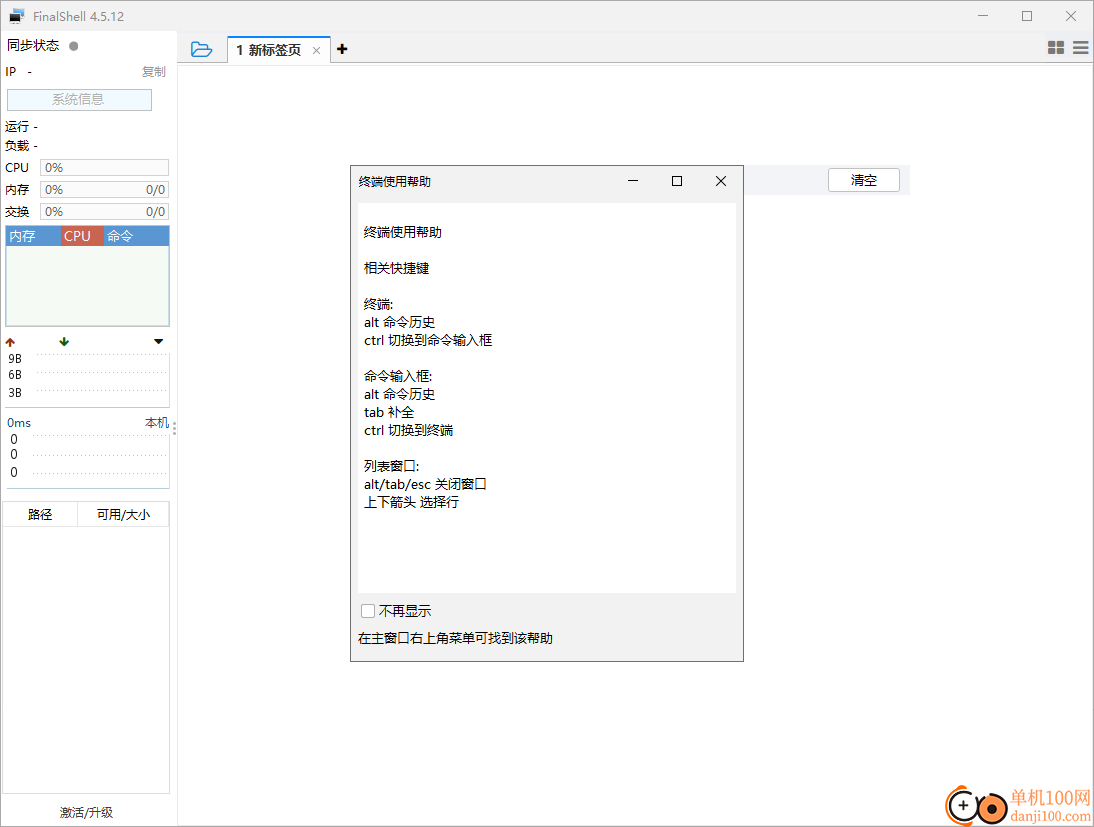Copy the IP with 复制

point(153,72)
